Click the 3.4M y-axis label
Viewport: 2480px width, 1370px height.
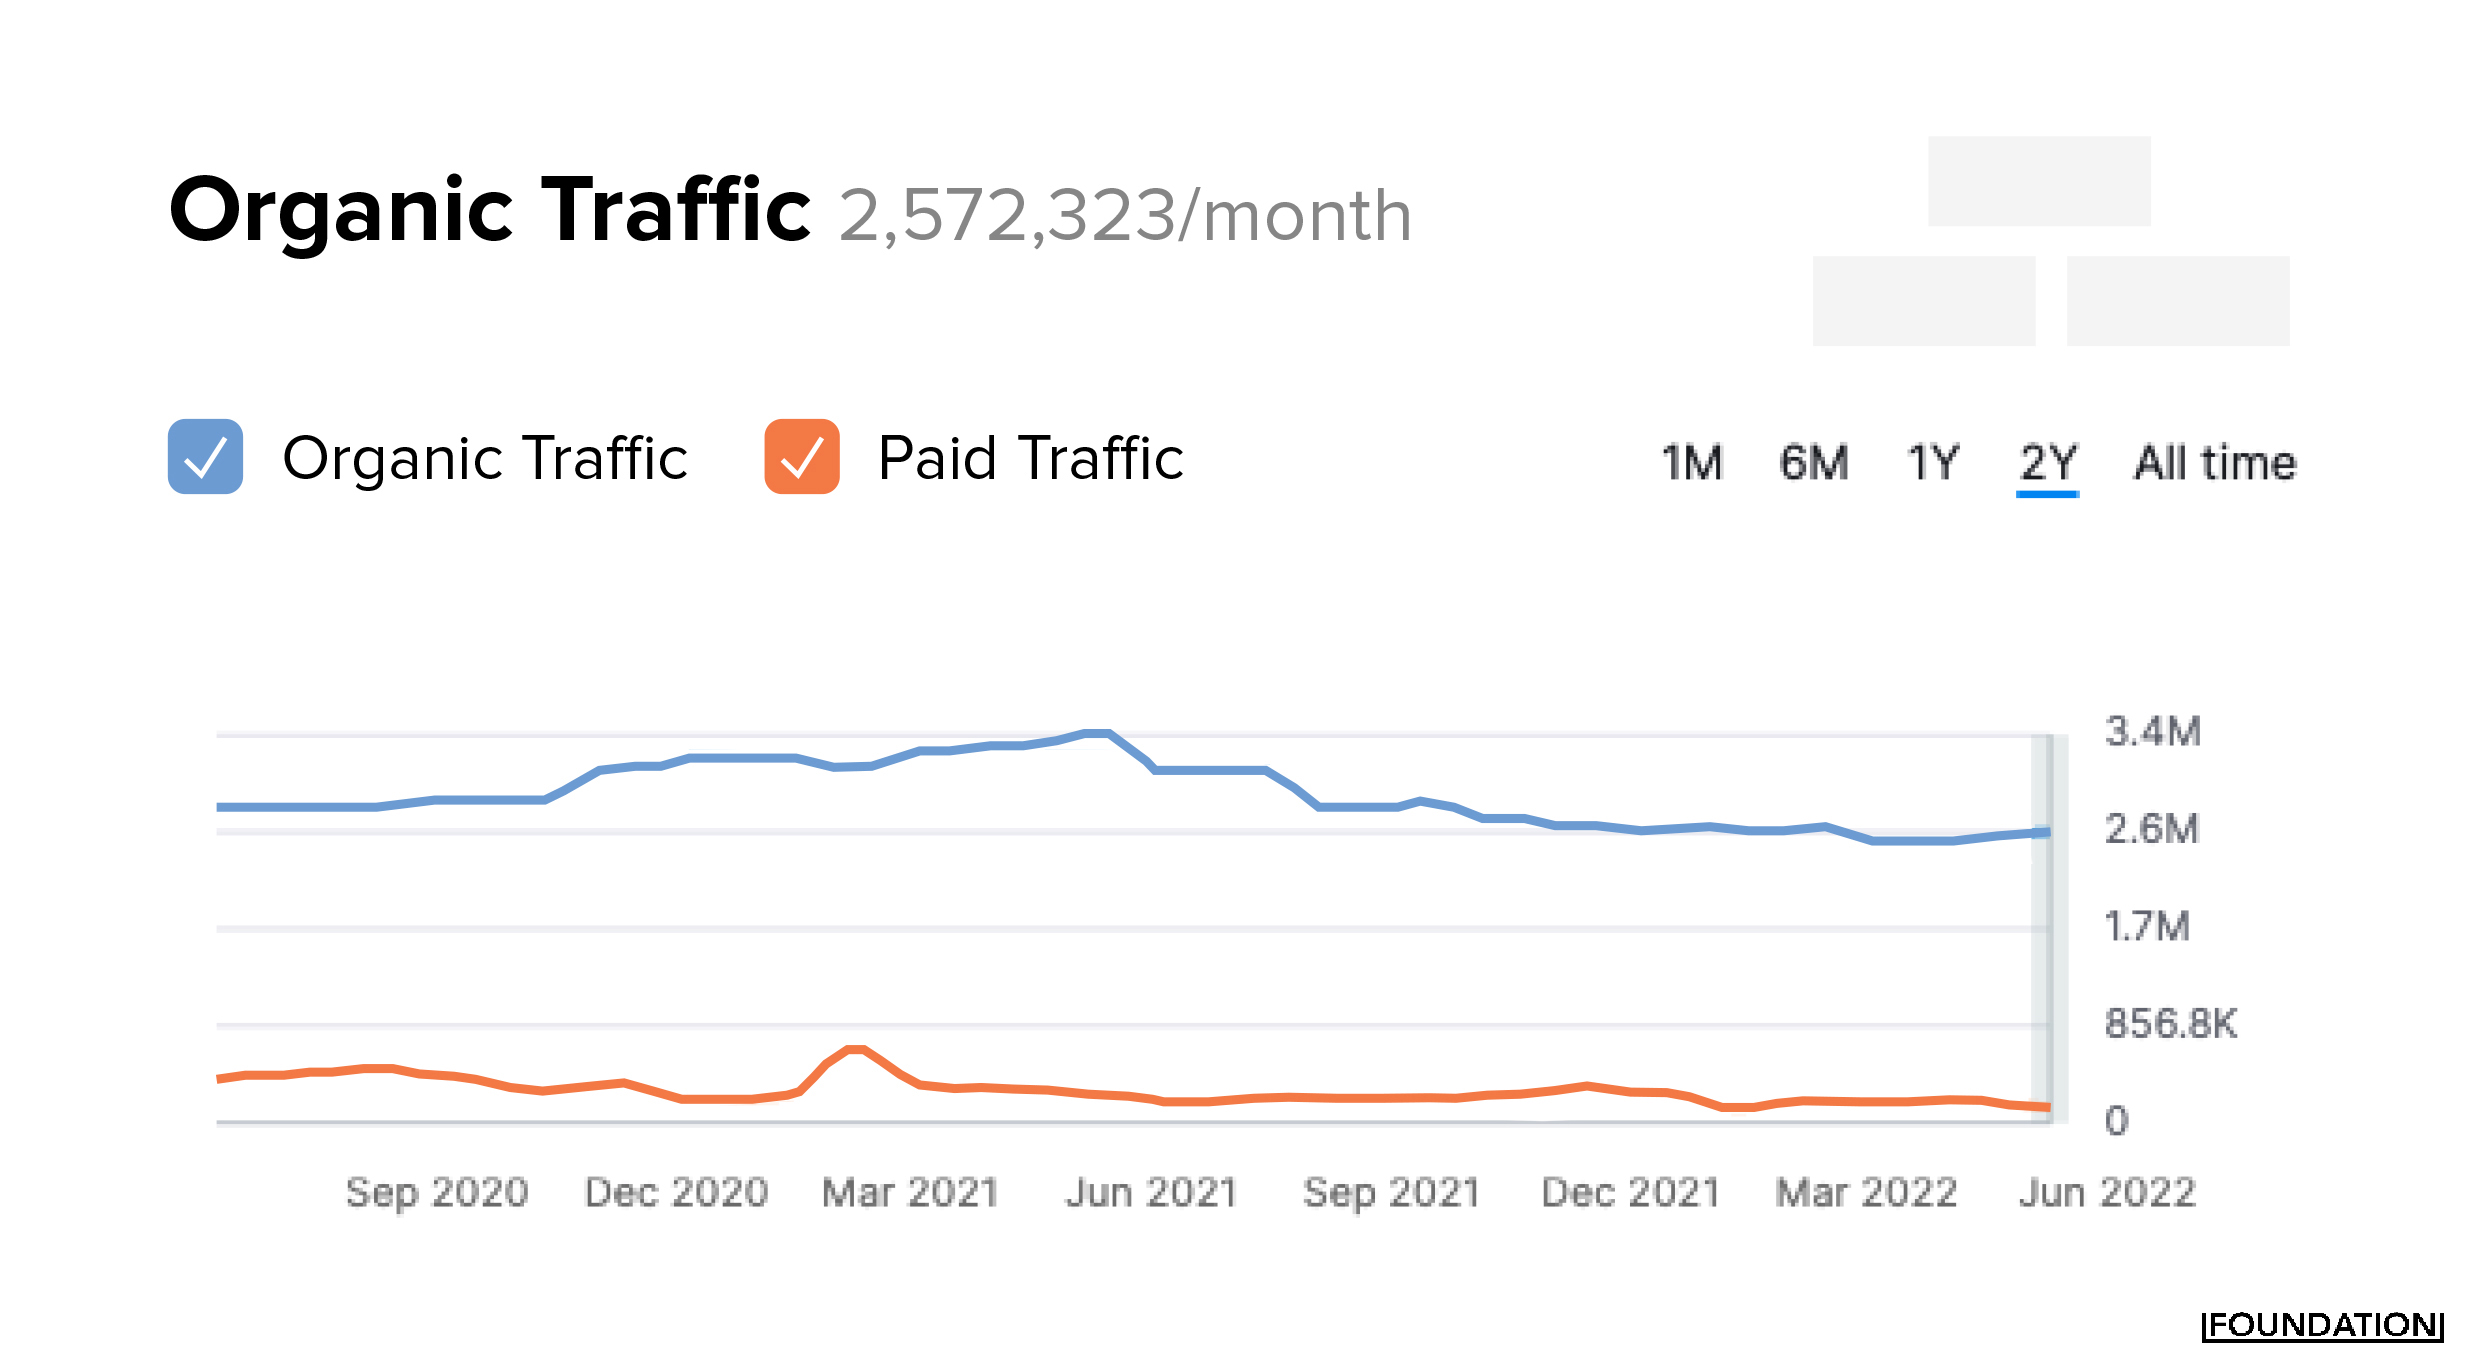coord(2152,732)
